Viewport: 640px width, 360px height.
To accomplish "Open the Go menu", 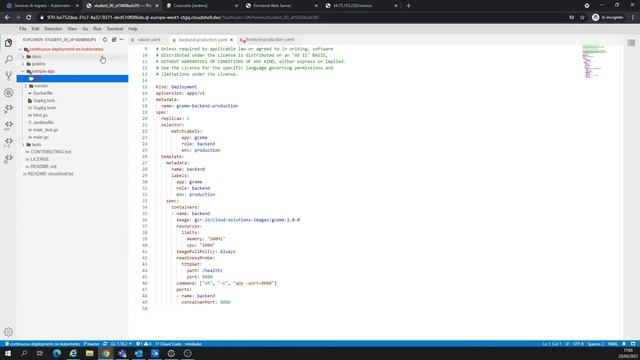I will [85, 29].
